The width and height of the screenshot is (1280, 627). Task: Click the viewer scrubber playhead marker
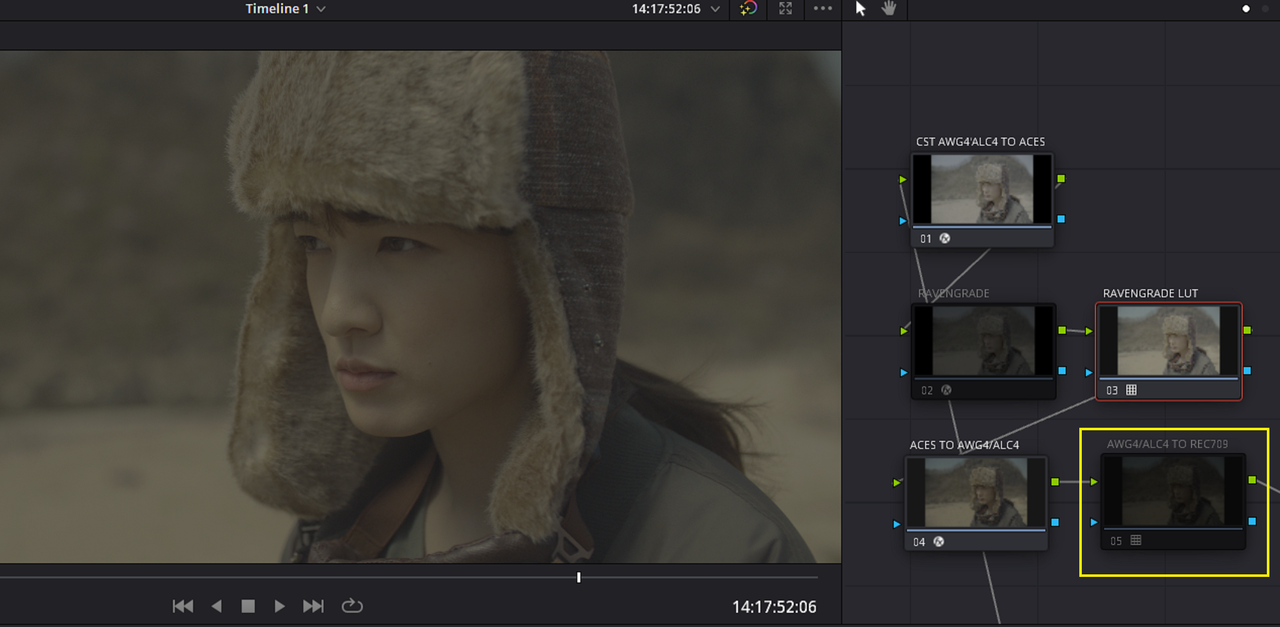pos(579,577)
